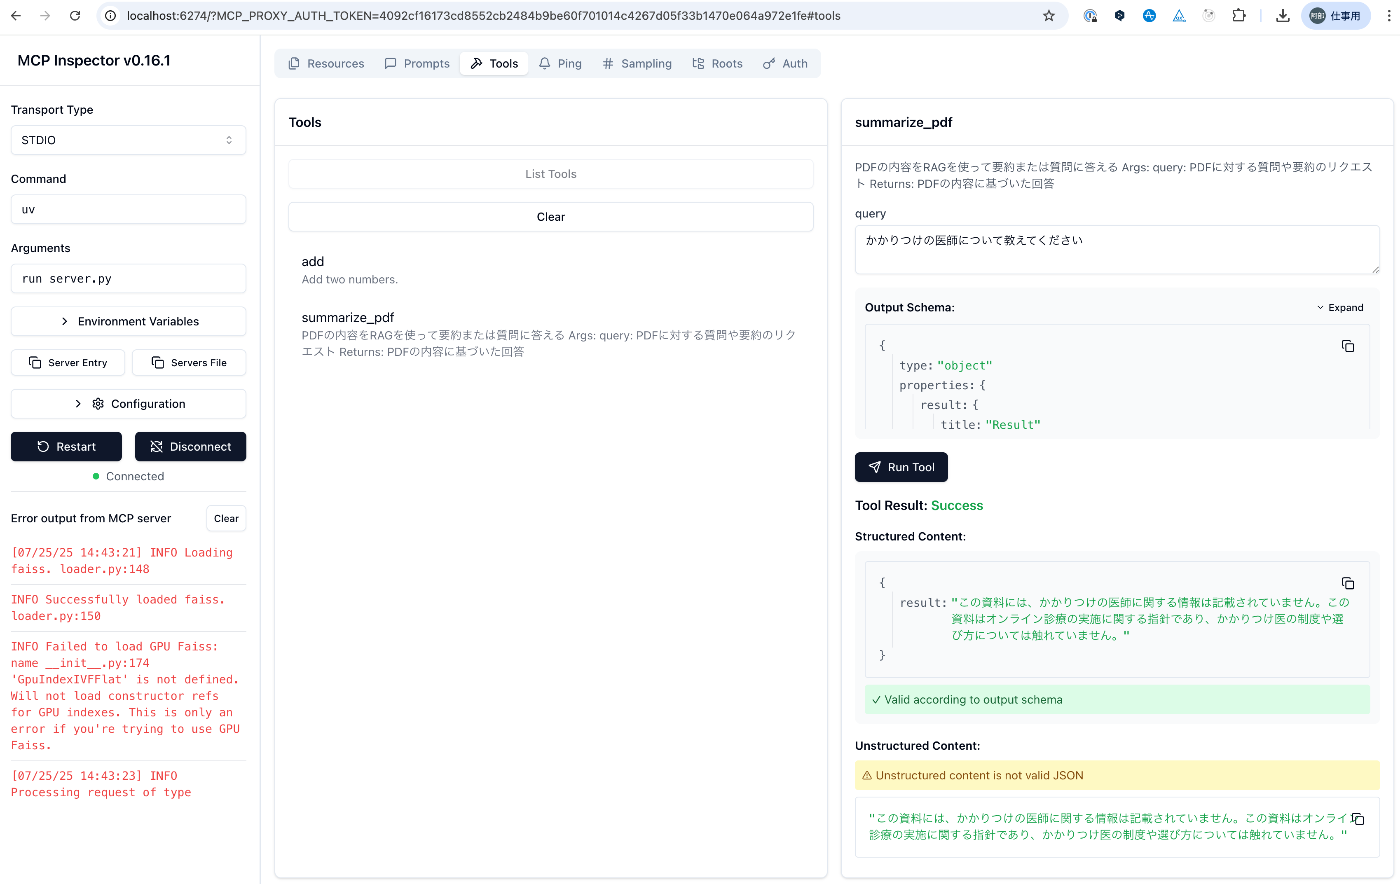Restart the MCP server connection

pyautogui.click(x=66, y=447)
